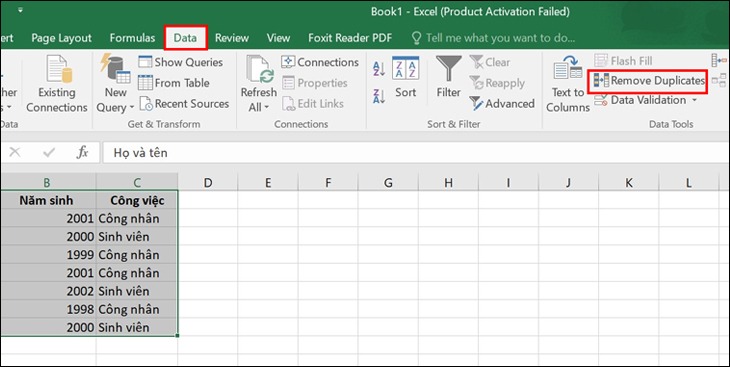Open the Formulas ribbon tab
Image resolution: width=730 pixels, height=367 pixels.
132,38
